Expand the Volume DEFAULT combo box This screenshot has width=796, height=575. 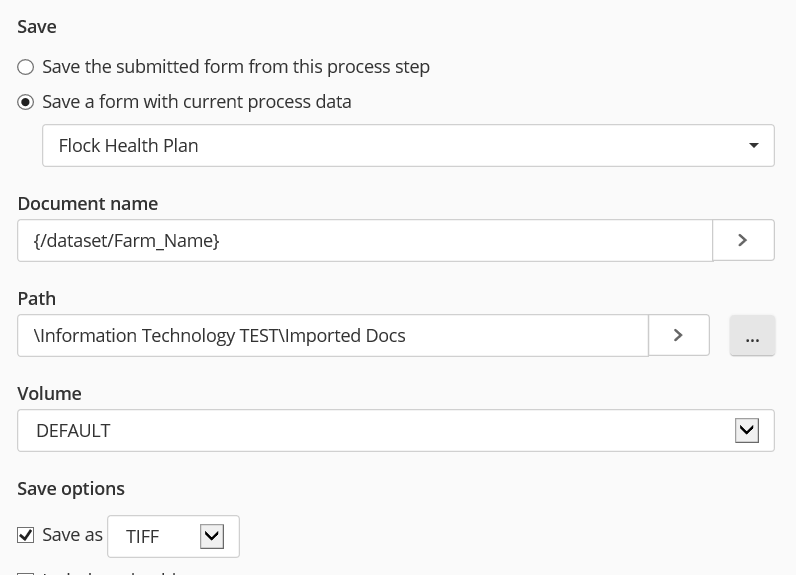380,430
